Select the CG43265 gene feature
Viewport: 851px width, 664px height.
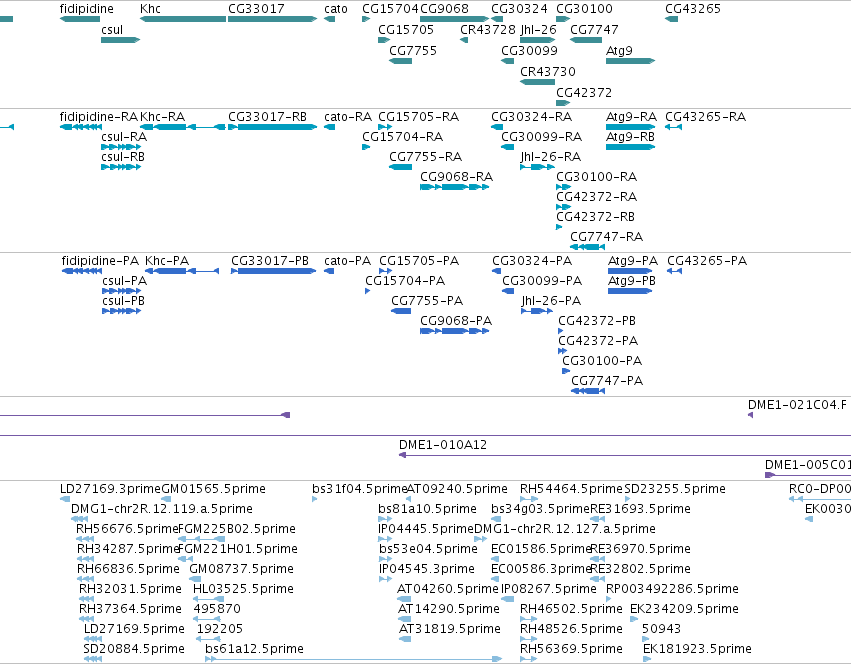(671, 19)
